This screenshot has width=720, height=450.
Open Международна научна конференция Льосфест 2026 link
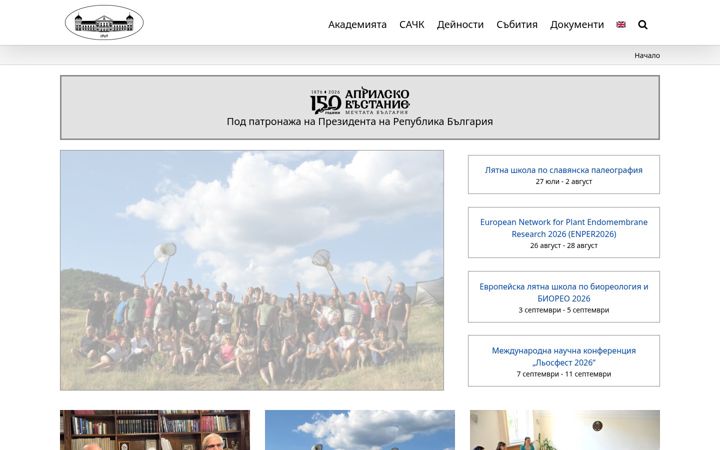pos(563,356)
